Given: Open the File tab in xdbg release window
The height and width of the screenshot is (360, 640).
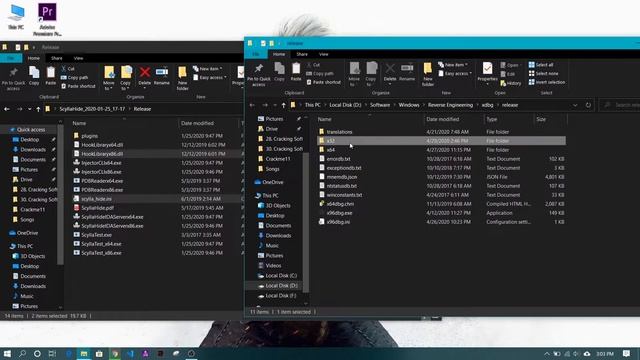Looking at the screenshot, I should click(256, 54).
